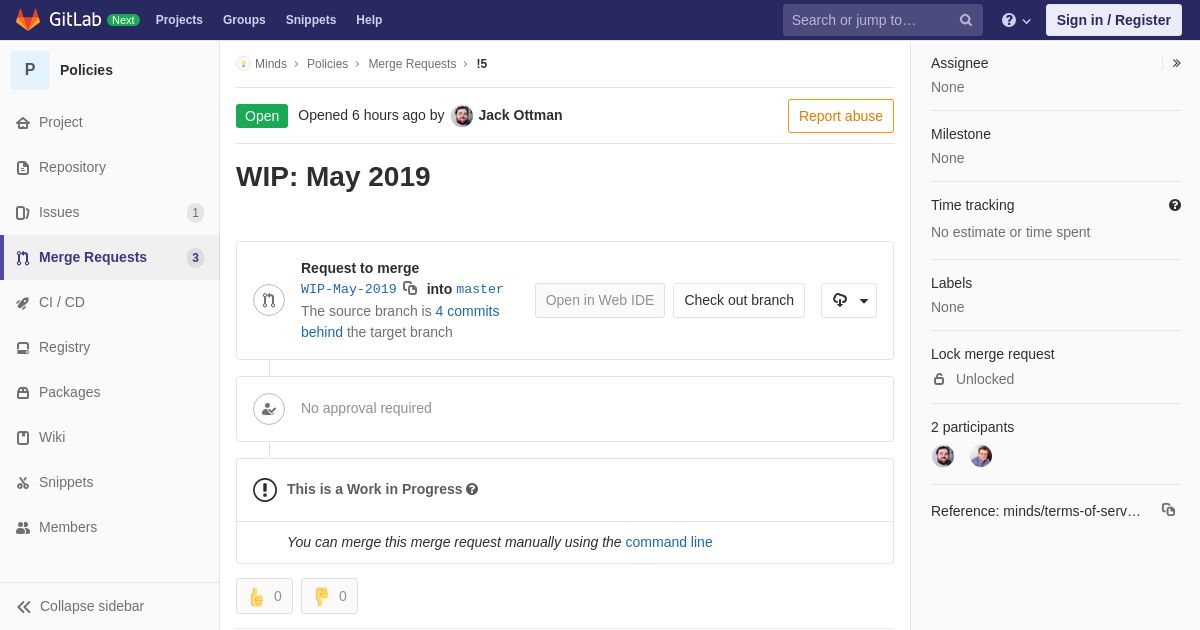Click the search magnifier icon
This screenshot has height=630, width=1200.
click(966, 20)
